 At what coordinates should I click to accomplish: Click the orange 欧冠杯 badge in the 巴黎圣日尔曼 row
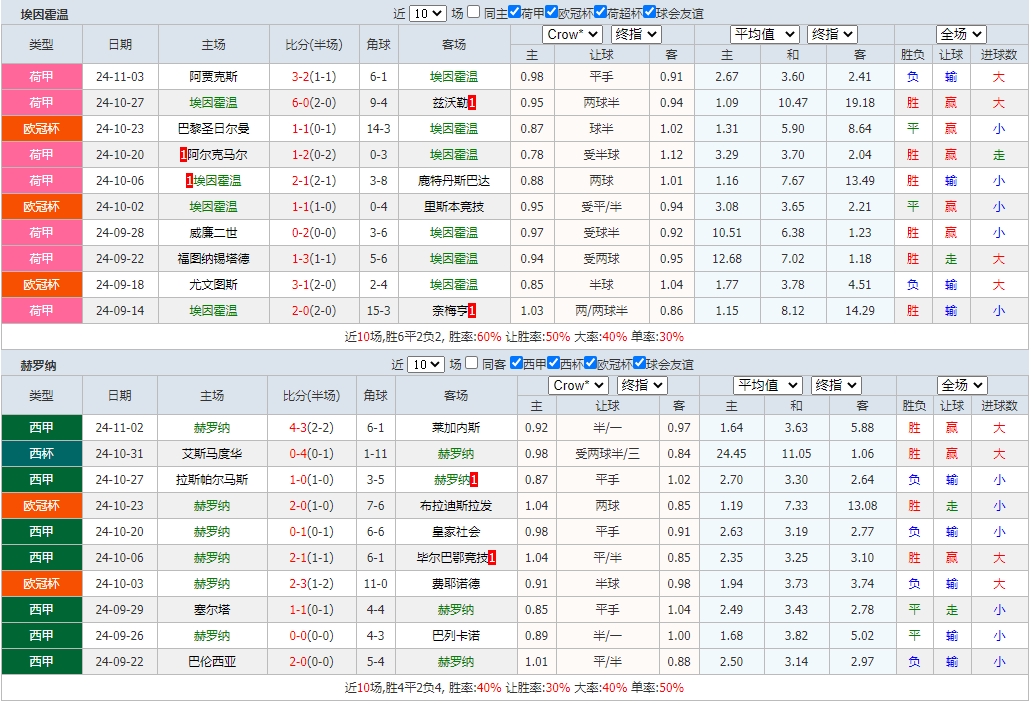click(41, 128)
